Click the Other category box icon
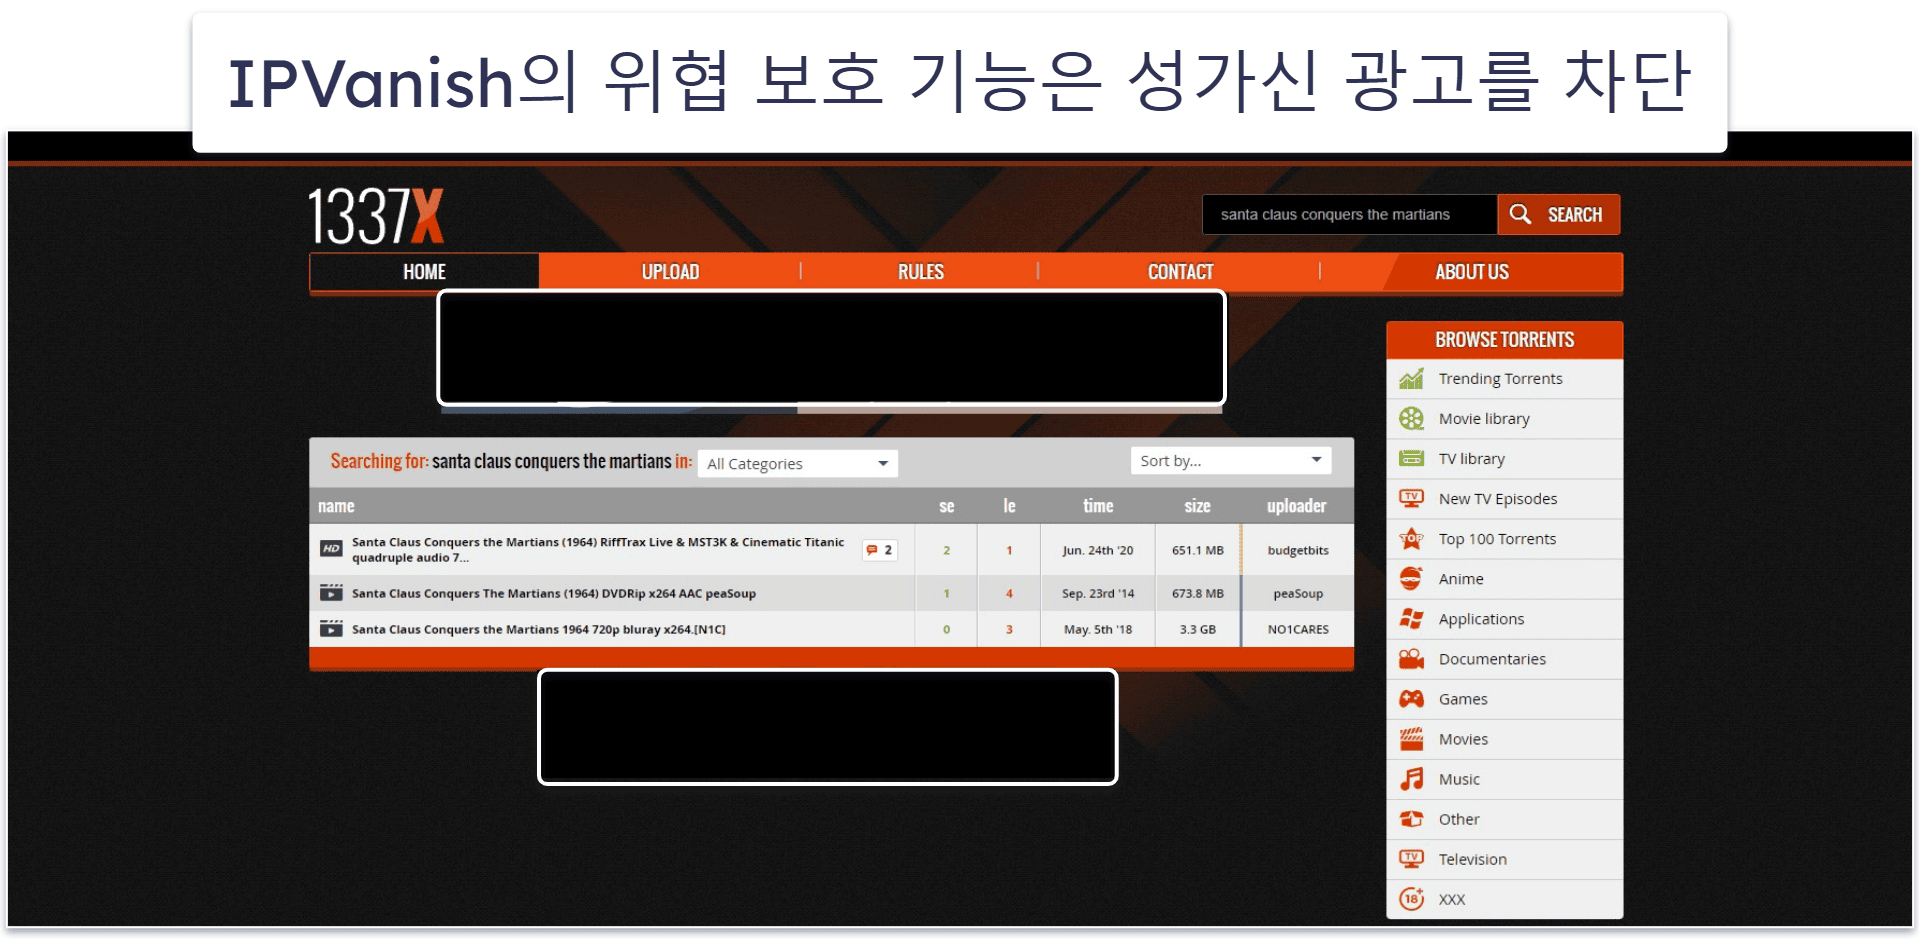 coord(1411,819)
